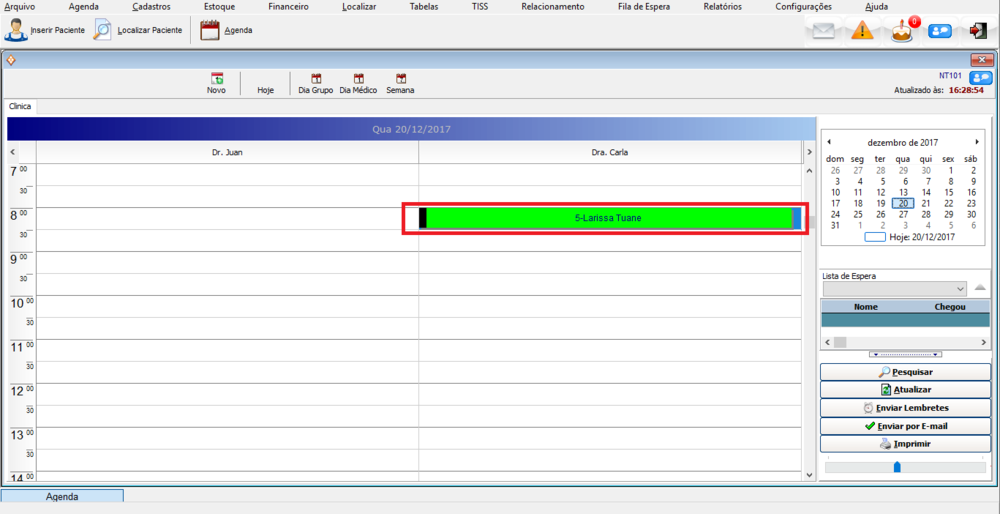Go to next month in calendar
1000x514 pixels.
[977, 142]
